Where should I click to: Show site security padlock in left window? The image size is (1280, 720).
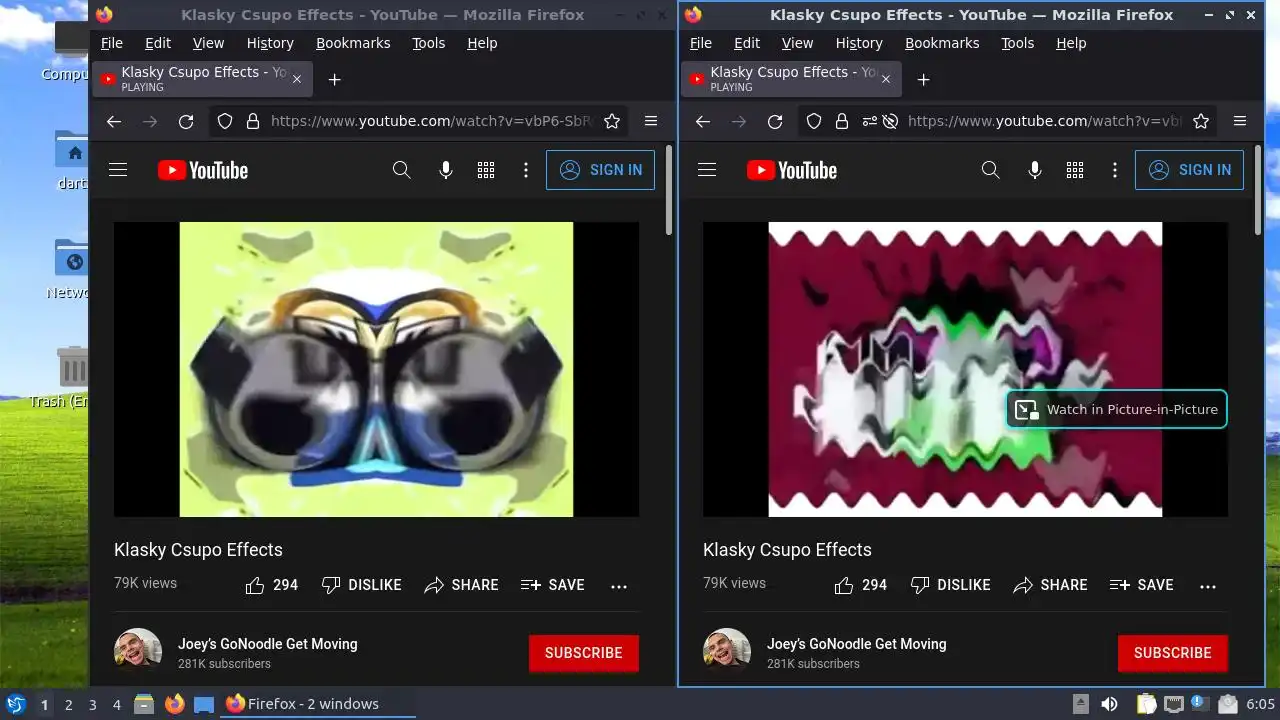coord(253,121)
